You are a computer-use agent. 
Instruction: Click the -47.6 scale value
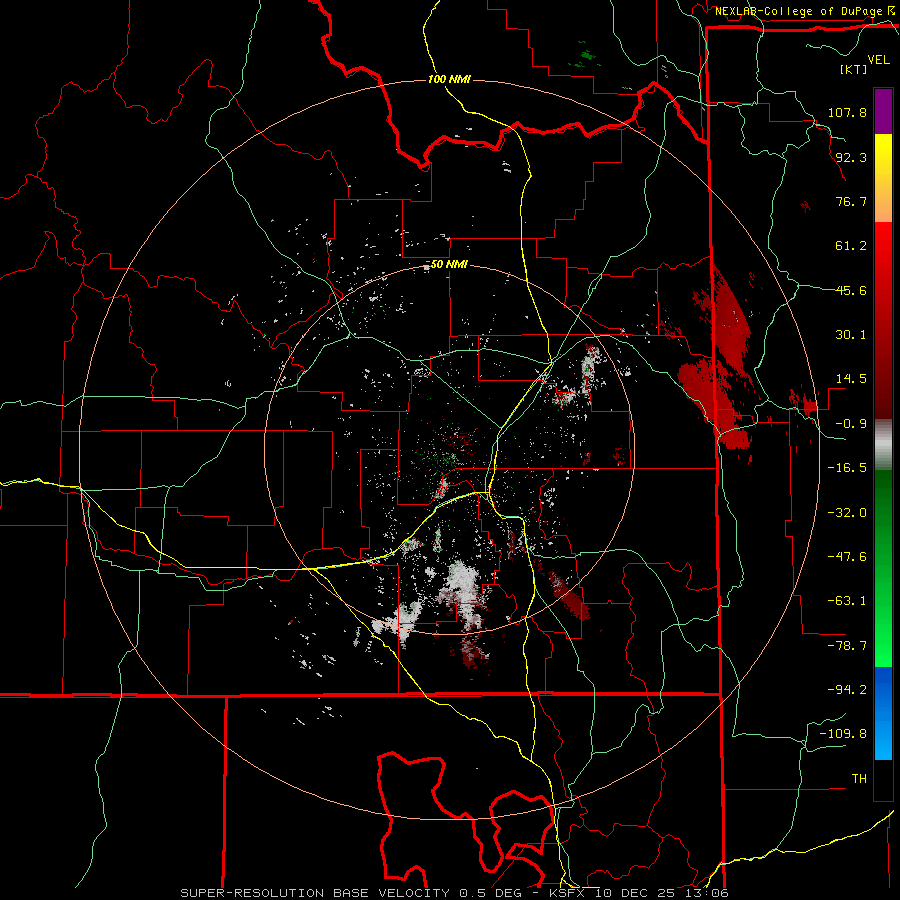[x=847, y=557]
